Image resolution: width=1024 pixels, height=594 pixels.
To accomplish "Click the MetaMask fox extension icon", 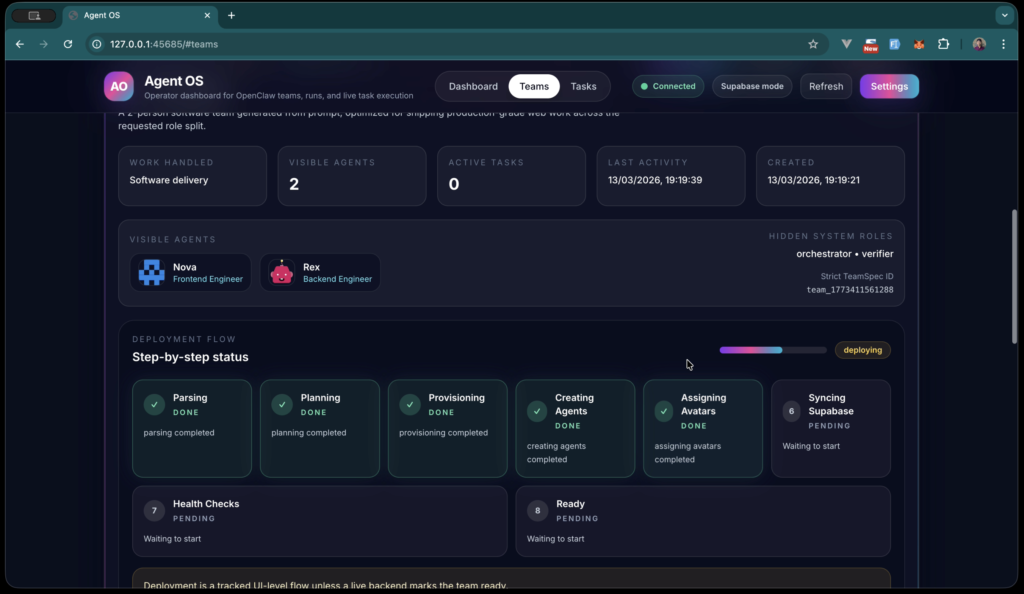I will [919, 44].
